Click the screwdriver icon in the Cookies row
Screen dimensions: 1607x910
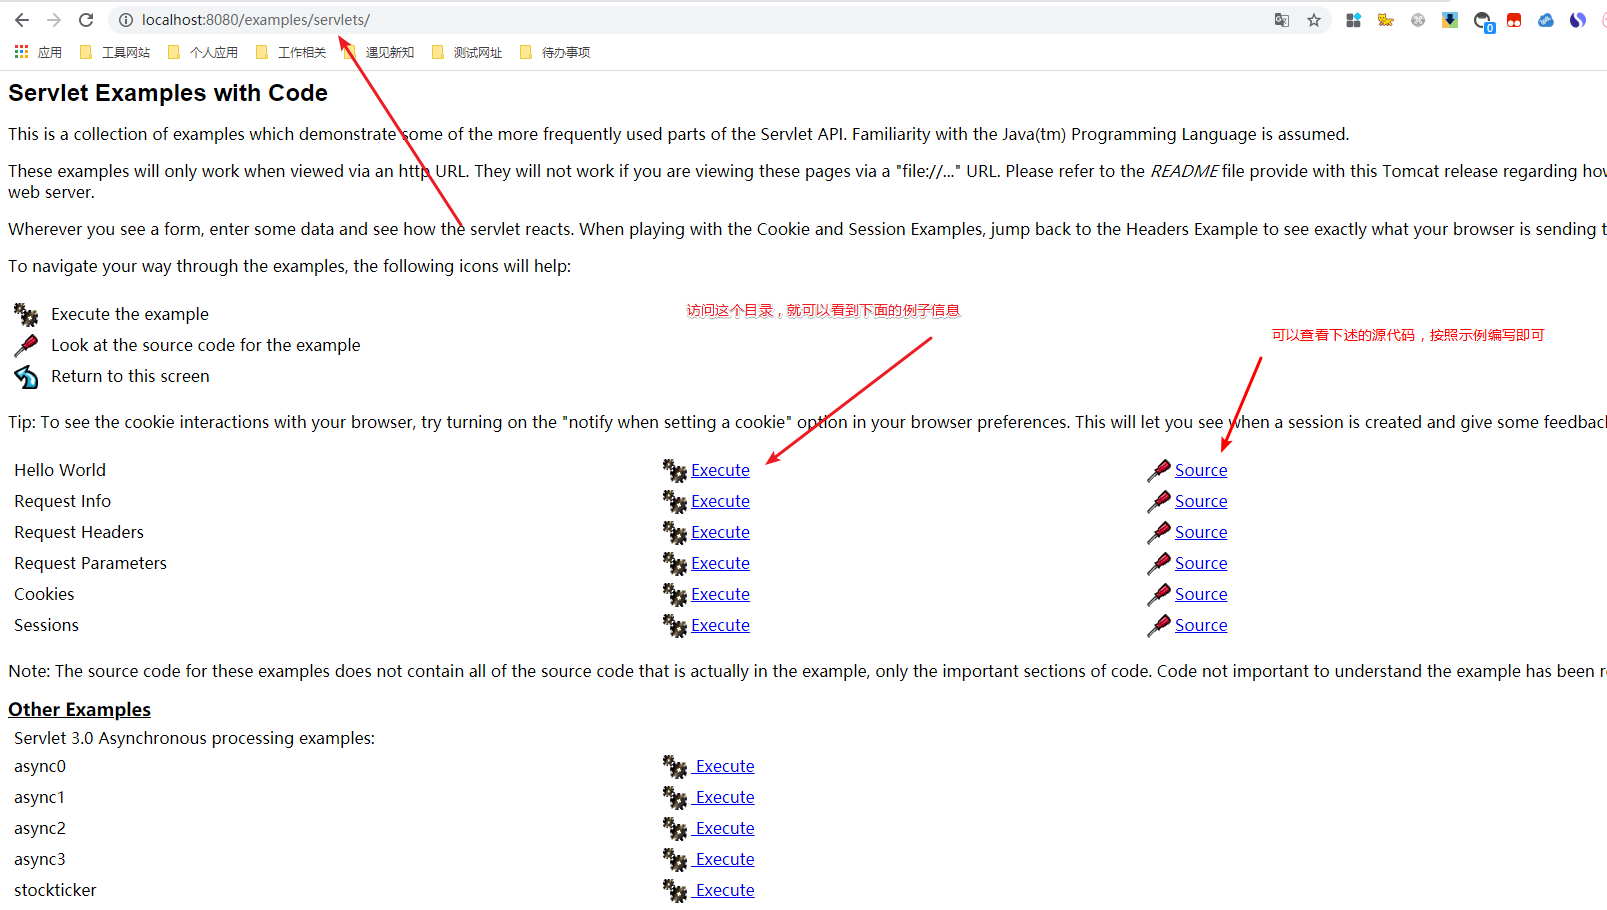pos(1159,594)
